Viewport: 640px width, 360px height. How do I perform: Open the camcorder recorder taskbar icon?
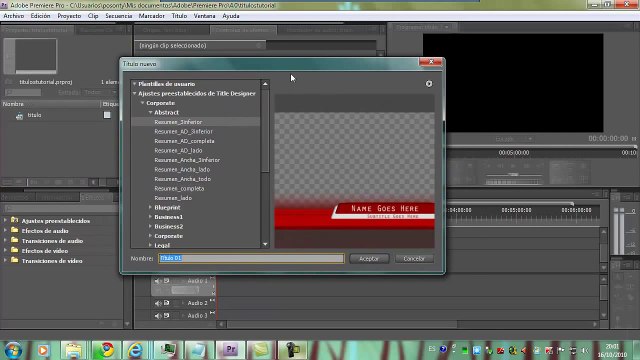click(x=292, y=350)
